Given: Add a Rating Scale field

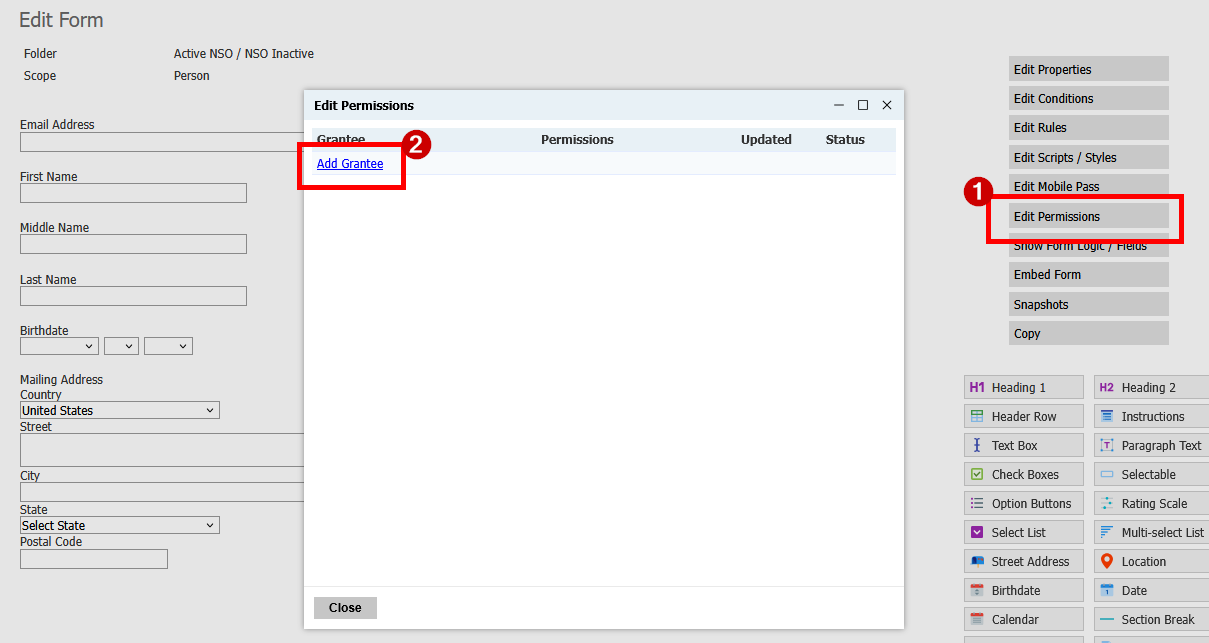Looking at the screenshot, I should (1151, 503).
